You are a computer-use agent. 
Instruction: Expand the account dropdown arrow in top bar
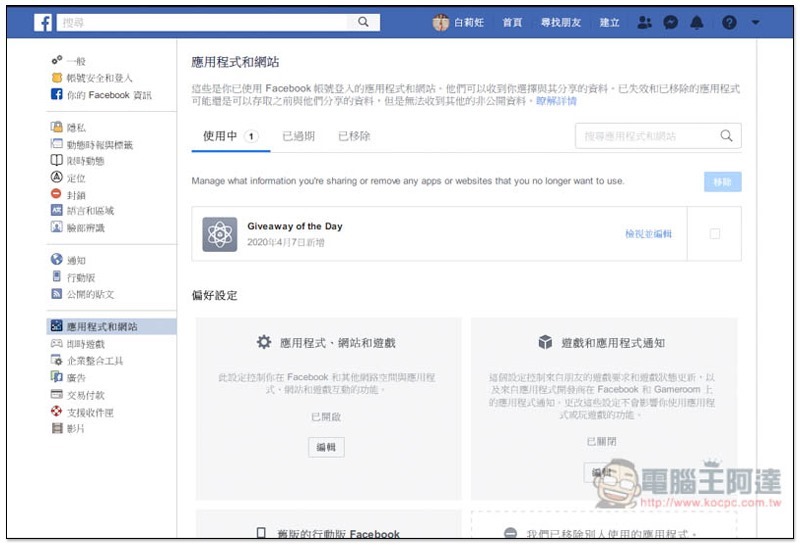click(x=756, y=23)
